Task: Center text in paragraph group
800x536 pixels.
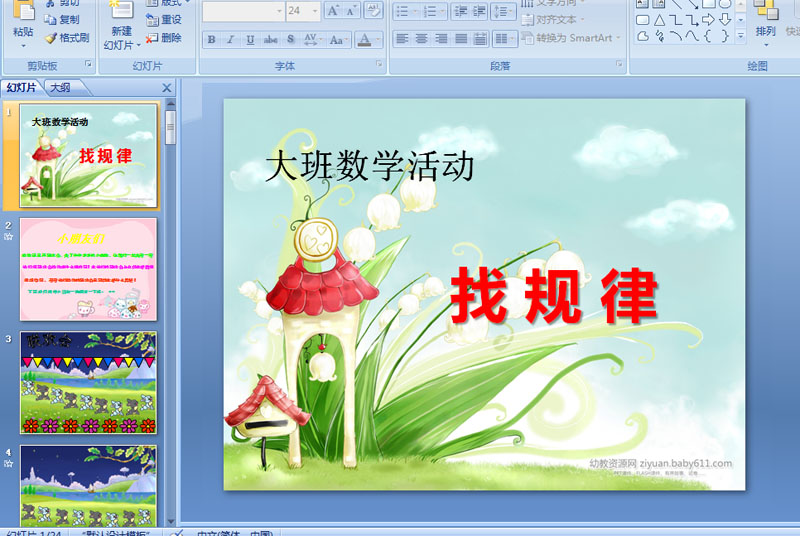Action: [x=421, y=39]
